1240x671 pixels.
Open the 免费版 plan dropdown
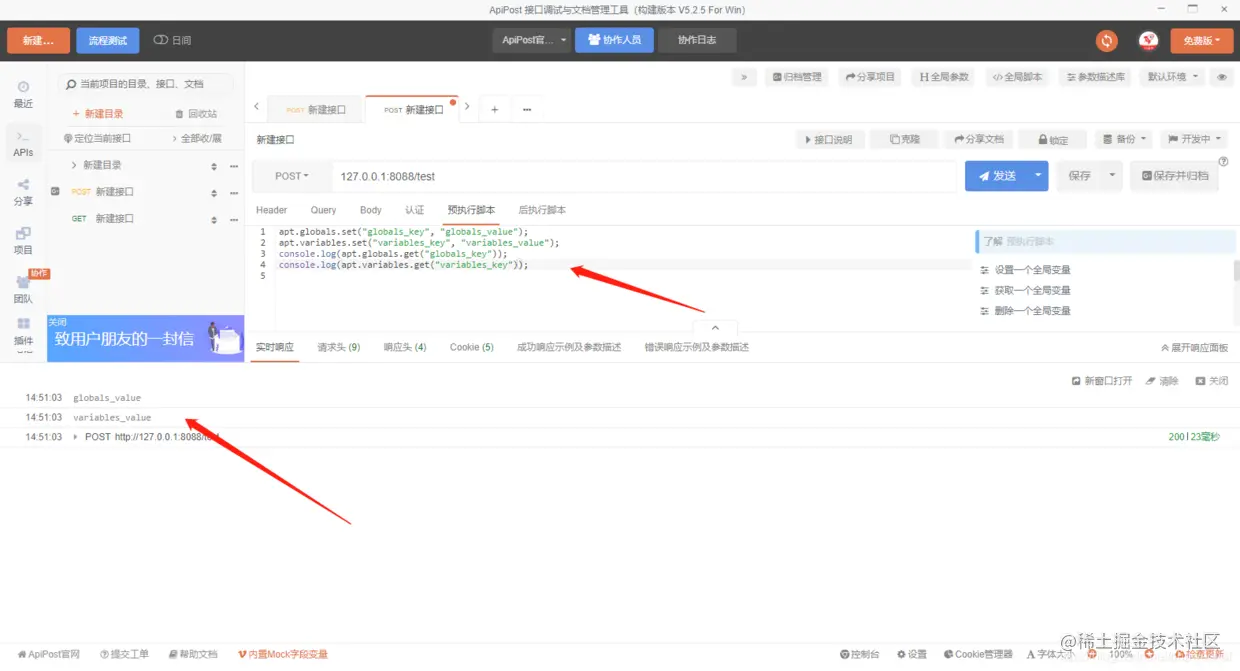(x=1201, y=40)
